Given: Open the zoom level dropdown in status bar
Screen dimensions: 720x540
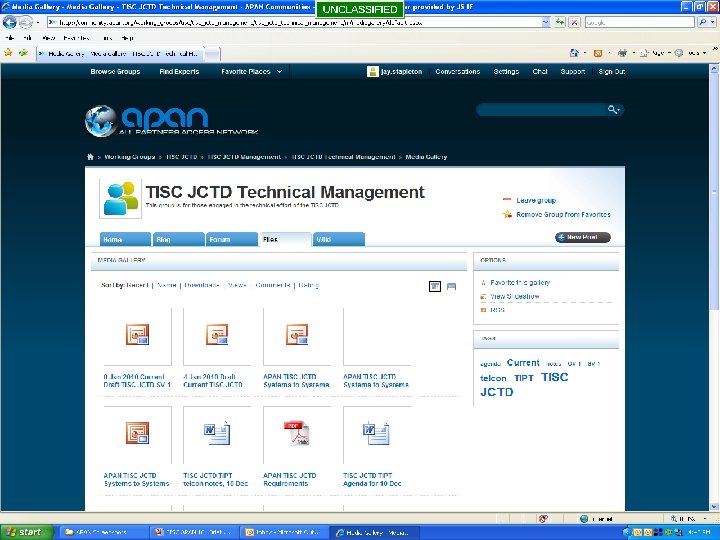Looking at the screenshot, I should [x=704, y=519].
